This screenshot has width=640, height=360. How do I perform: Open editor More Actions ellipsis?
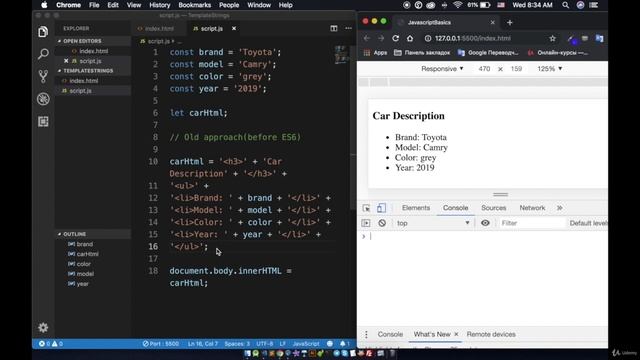click(348, 28)
